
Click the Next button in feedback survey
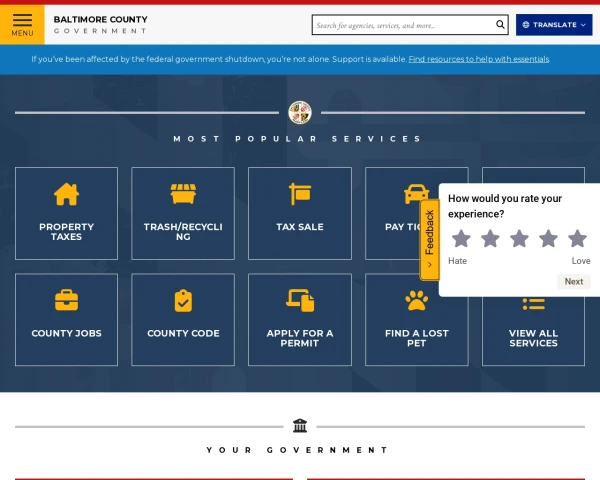573,281
